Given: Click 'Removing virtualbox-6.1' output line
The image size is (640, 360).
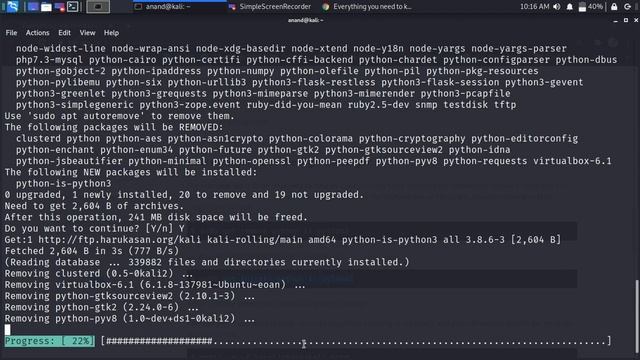Looking at the screenshot, I should pyautogui.click(x=155, y=284).
